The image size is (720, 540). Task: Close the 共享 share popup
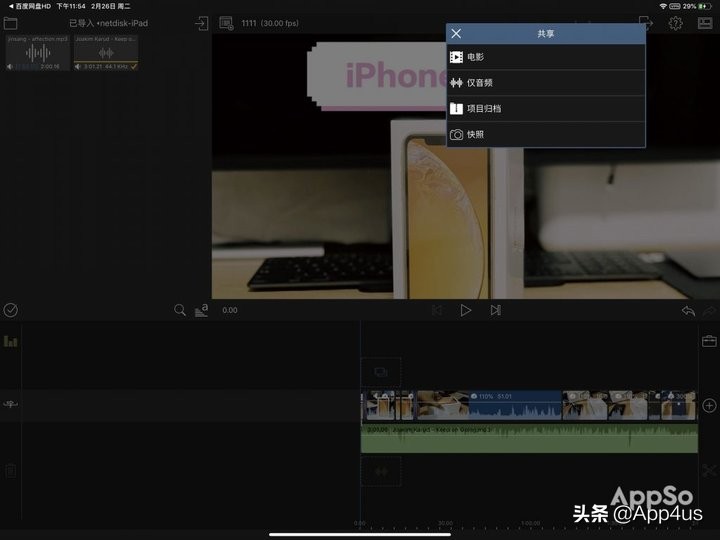[456, 34]
